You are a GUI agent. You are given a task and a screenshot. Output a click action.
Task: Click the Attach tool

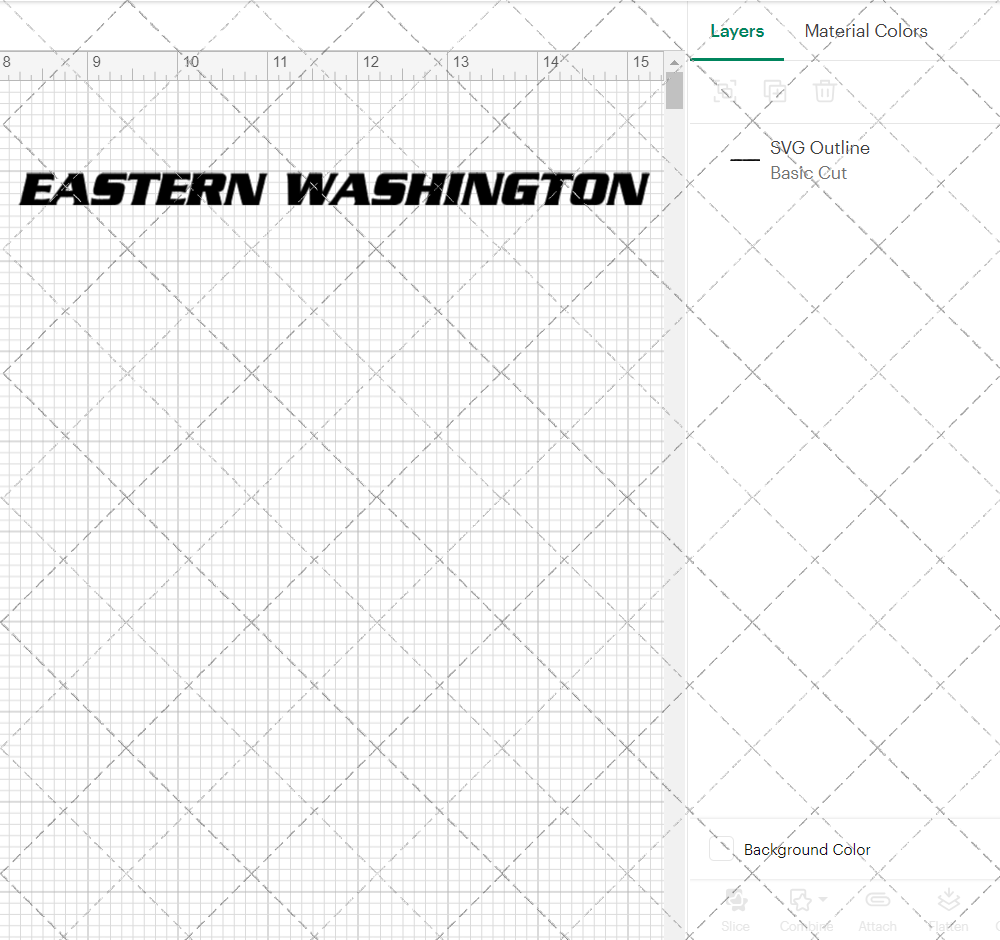[x=878, y=910]
